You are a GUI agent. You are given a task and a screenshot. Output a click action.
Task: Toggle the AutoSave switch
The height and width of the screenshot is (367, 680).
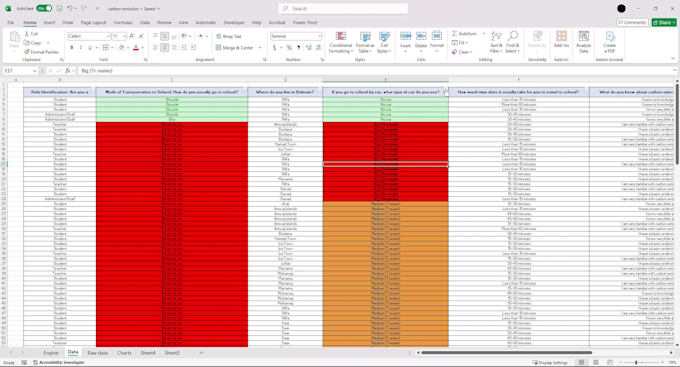[44, 8]
